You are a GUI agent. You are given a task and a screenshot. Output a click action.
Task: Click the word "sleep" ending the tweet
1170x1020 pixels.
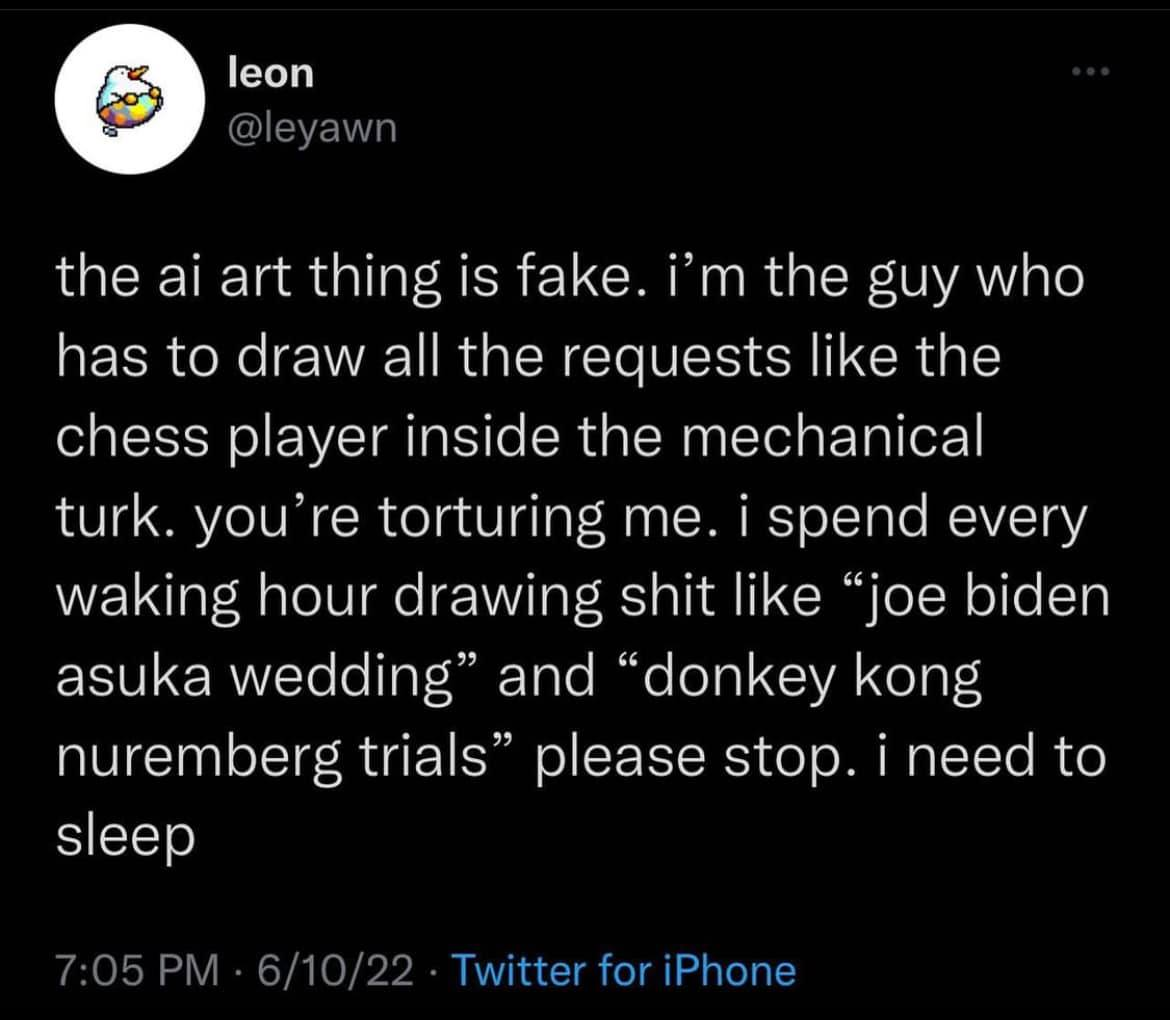click(125, 838)
